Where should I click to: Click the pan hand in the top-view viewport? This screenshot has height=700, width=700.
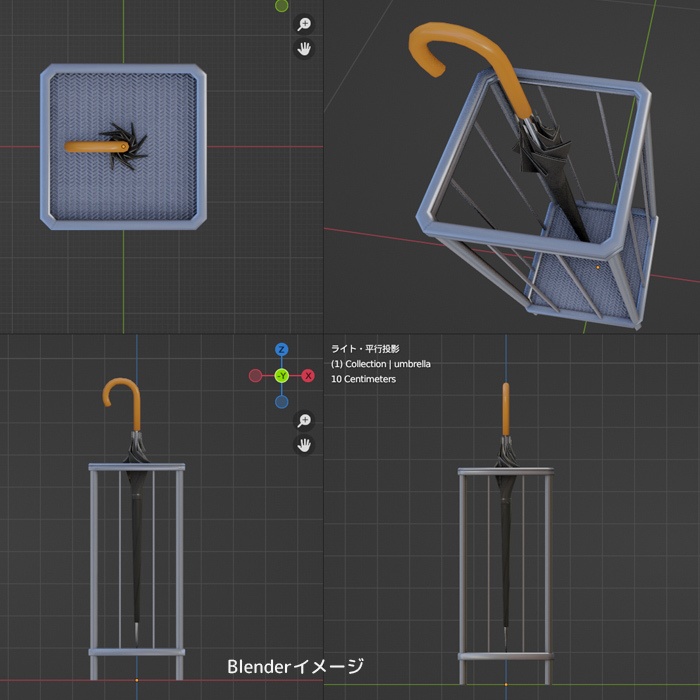[x=304, y=49]
